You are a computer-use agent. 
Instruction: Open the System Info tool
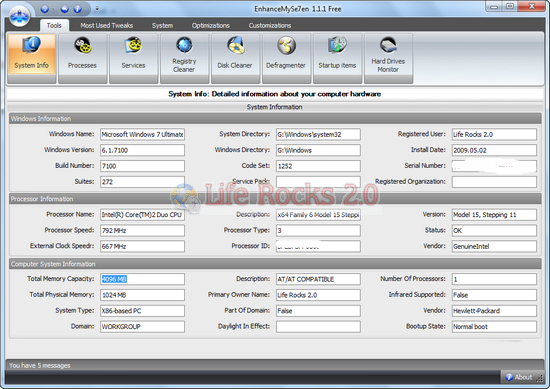coord(32,59)
